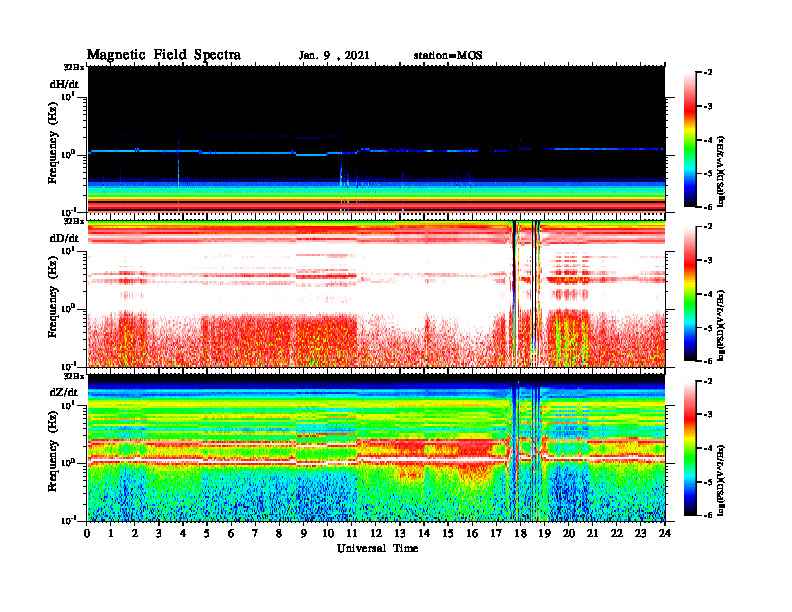Click hour '24' on time axis
The height and width of the screenshot is (612, 792).
tap(665, 533)
